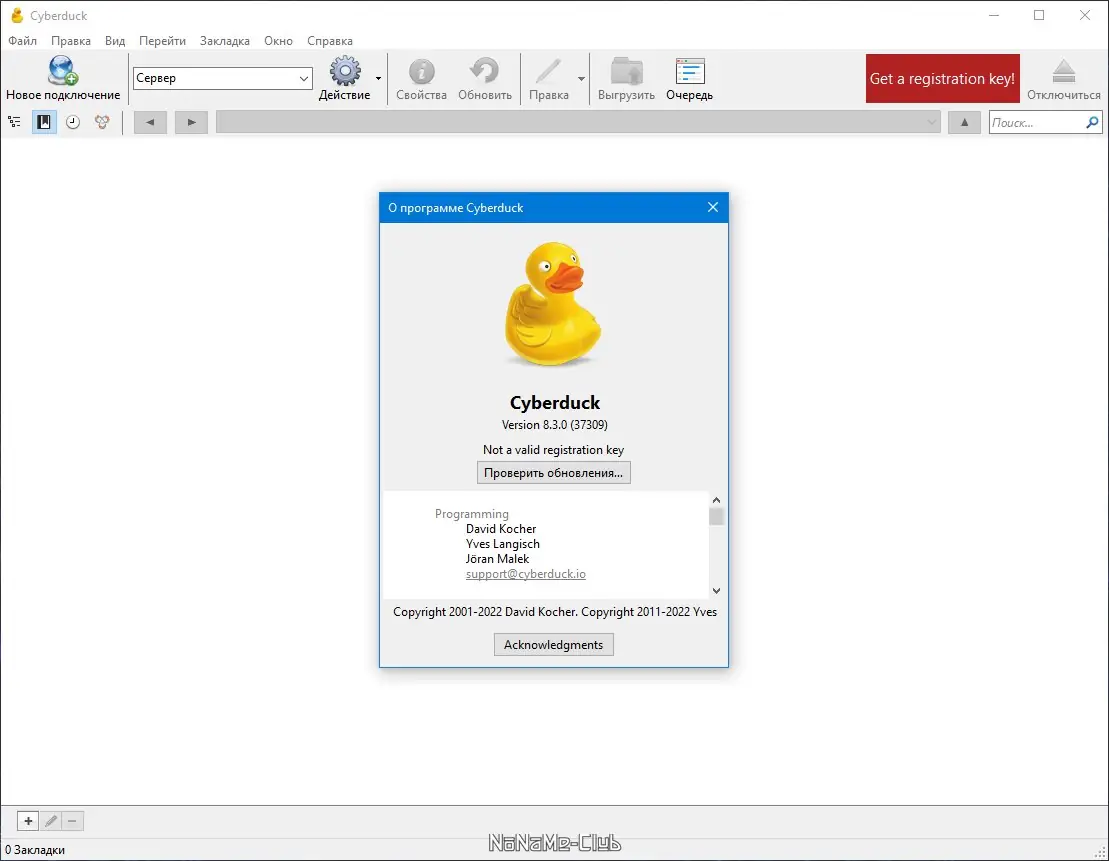Viewport: 1109px width, 861px height.
Task: Open the path dropdown bar
Action: click(x=578, y=122)
